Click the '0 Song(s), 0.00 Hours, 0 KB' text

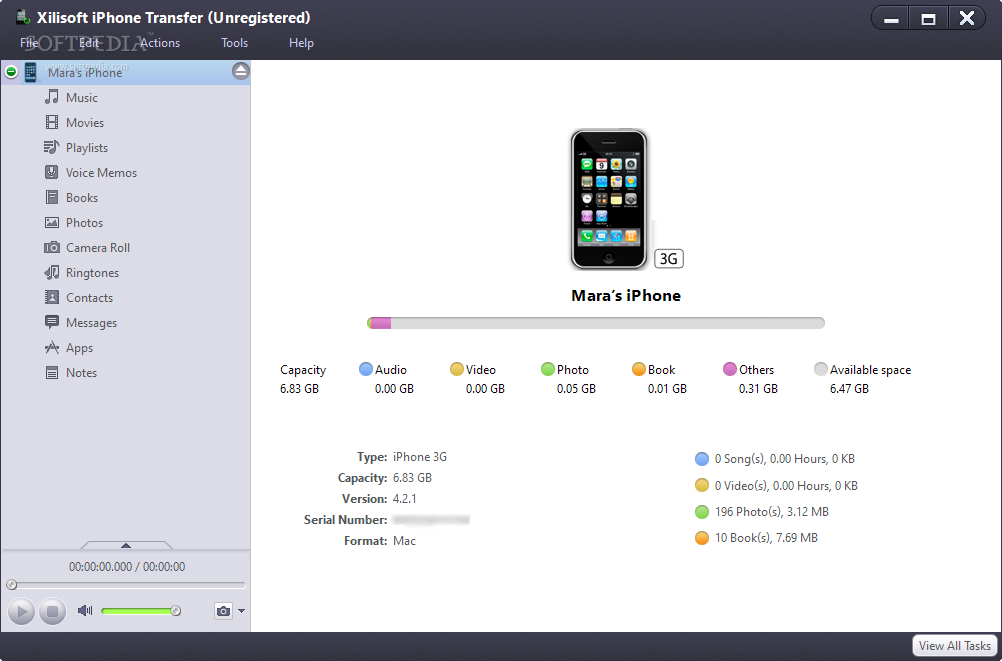point(785,459)
